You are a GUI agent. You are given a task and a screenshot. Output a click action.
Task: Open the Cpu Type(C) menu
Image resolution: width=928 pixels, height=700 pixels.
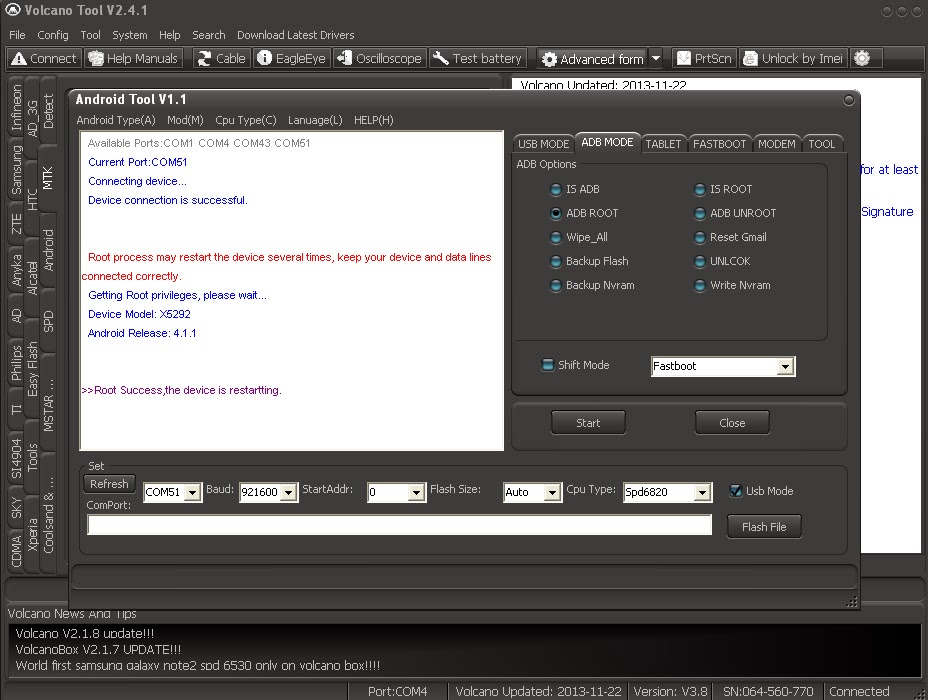click(x=246, y=120)
